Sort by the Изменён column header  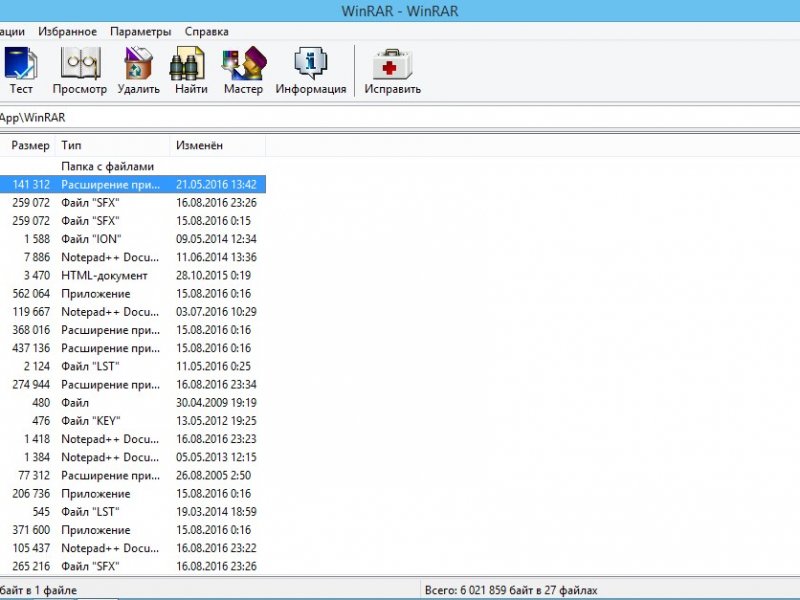pyautogui.click(x=218, y=145)
